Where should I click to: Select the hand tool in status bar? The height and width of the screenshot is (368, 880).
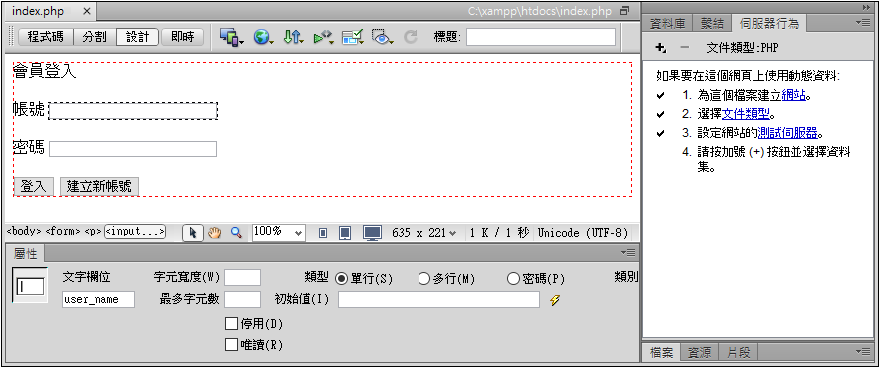point(214,233)
